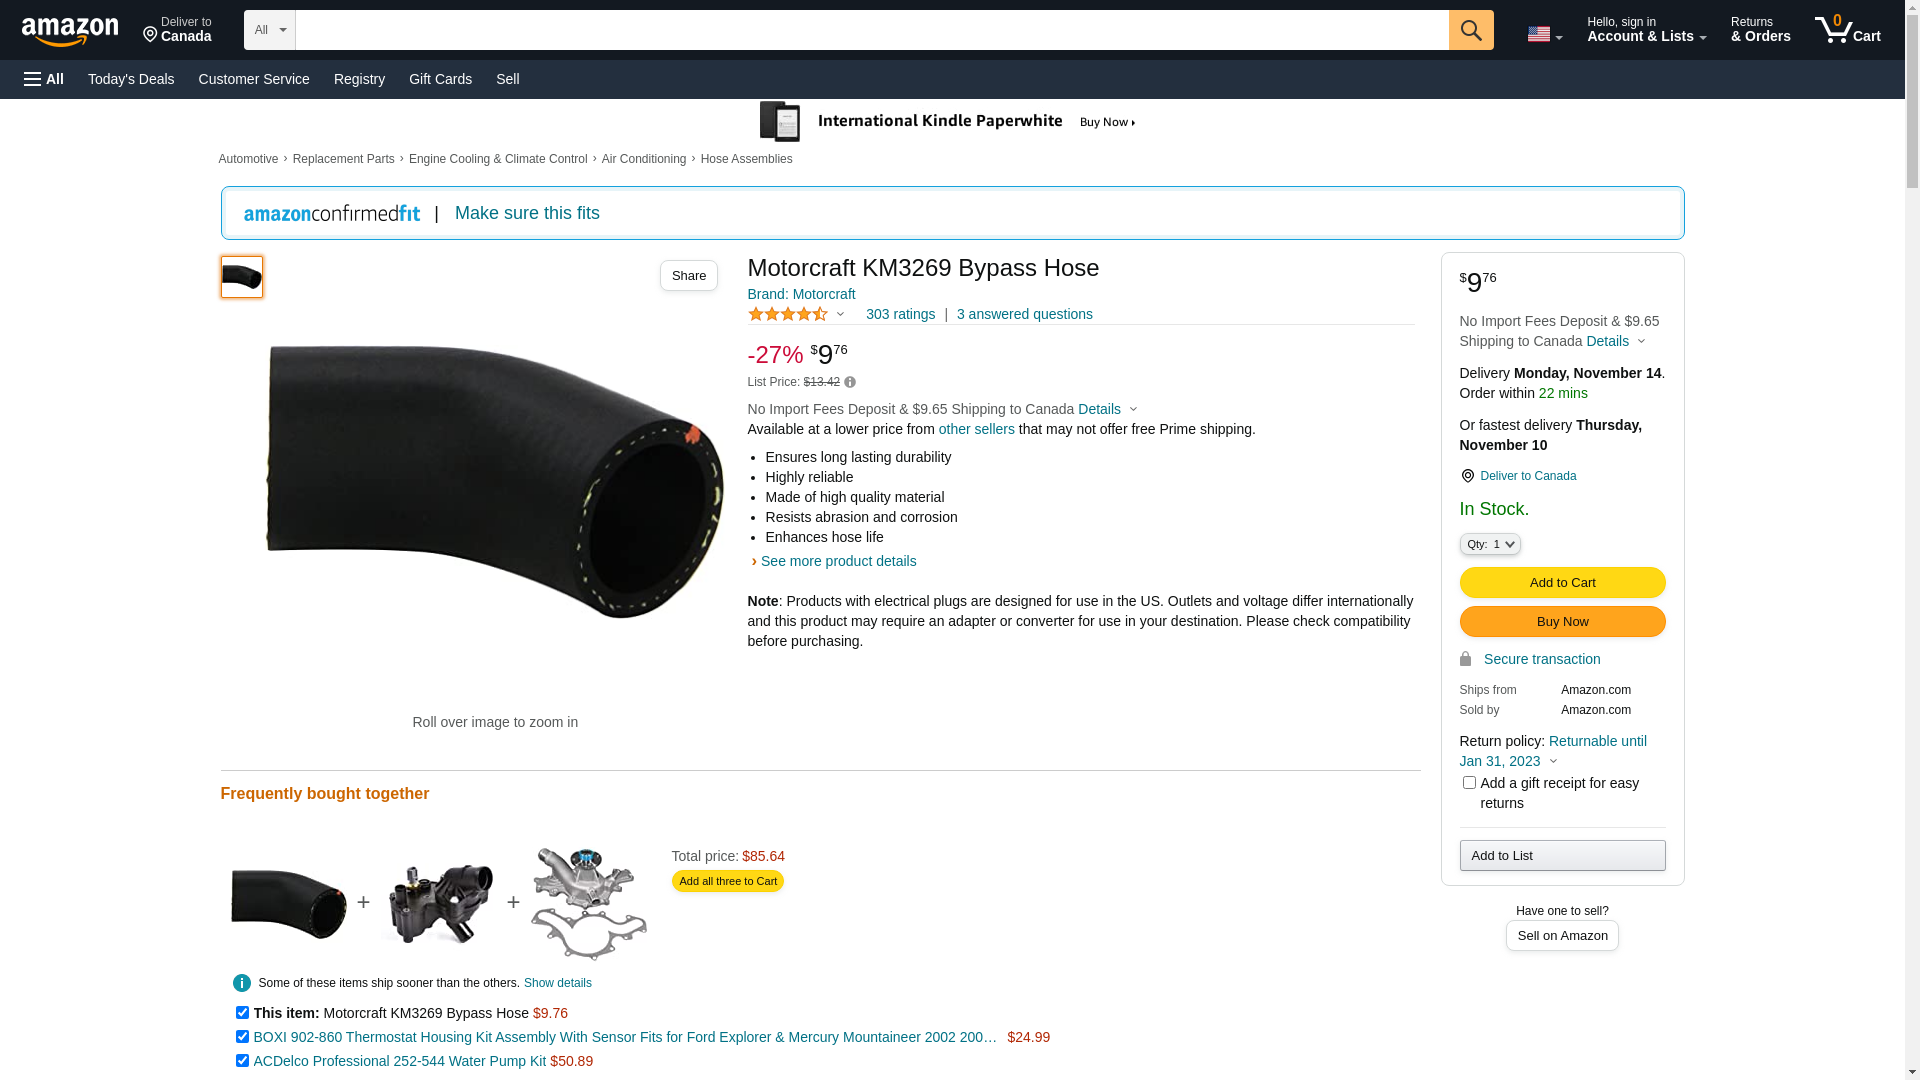Open the All hamburger menu
The image size is (1920, 1080).
[44, 79]
